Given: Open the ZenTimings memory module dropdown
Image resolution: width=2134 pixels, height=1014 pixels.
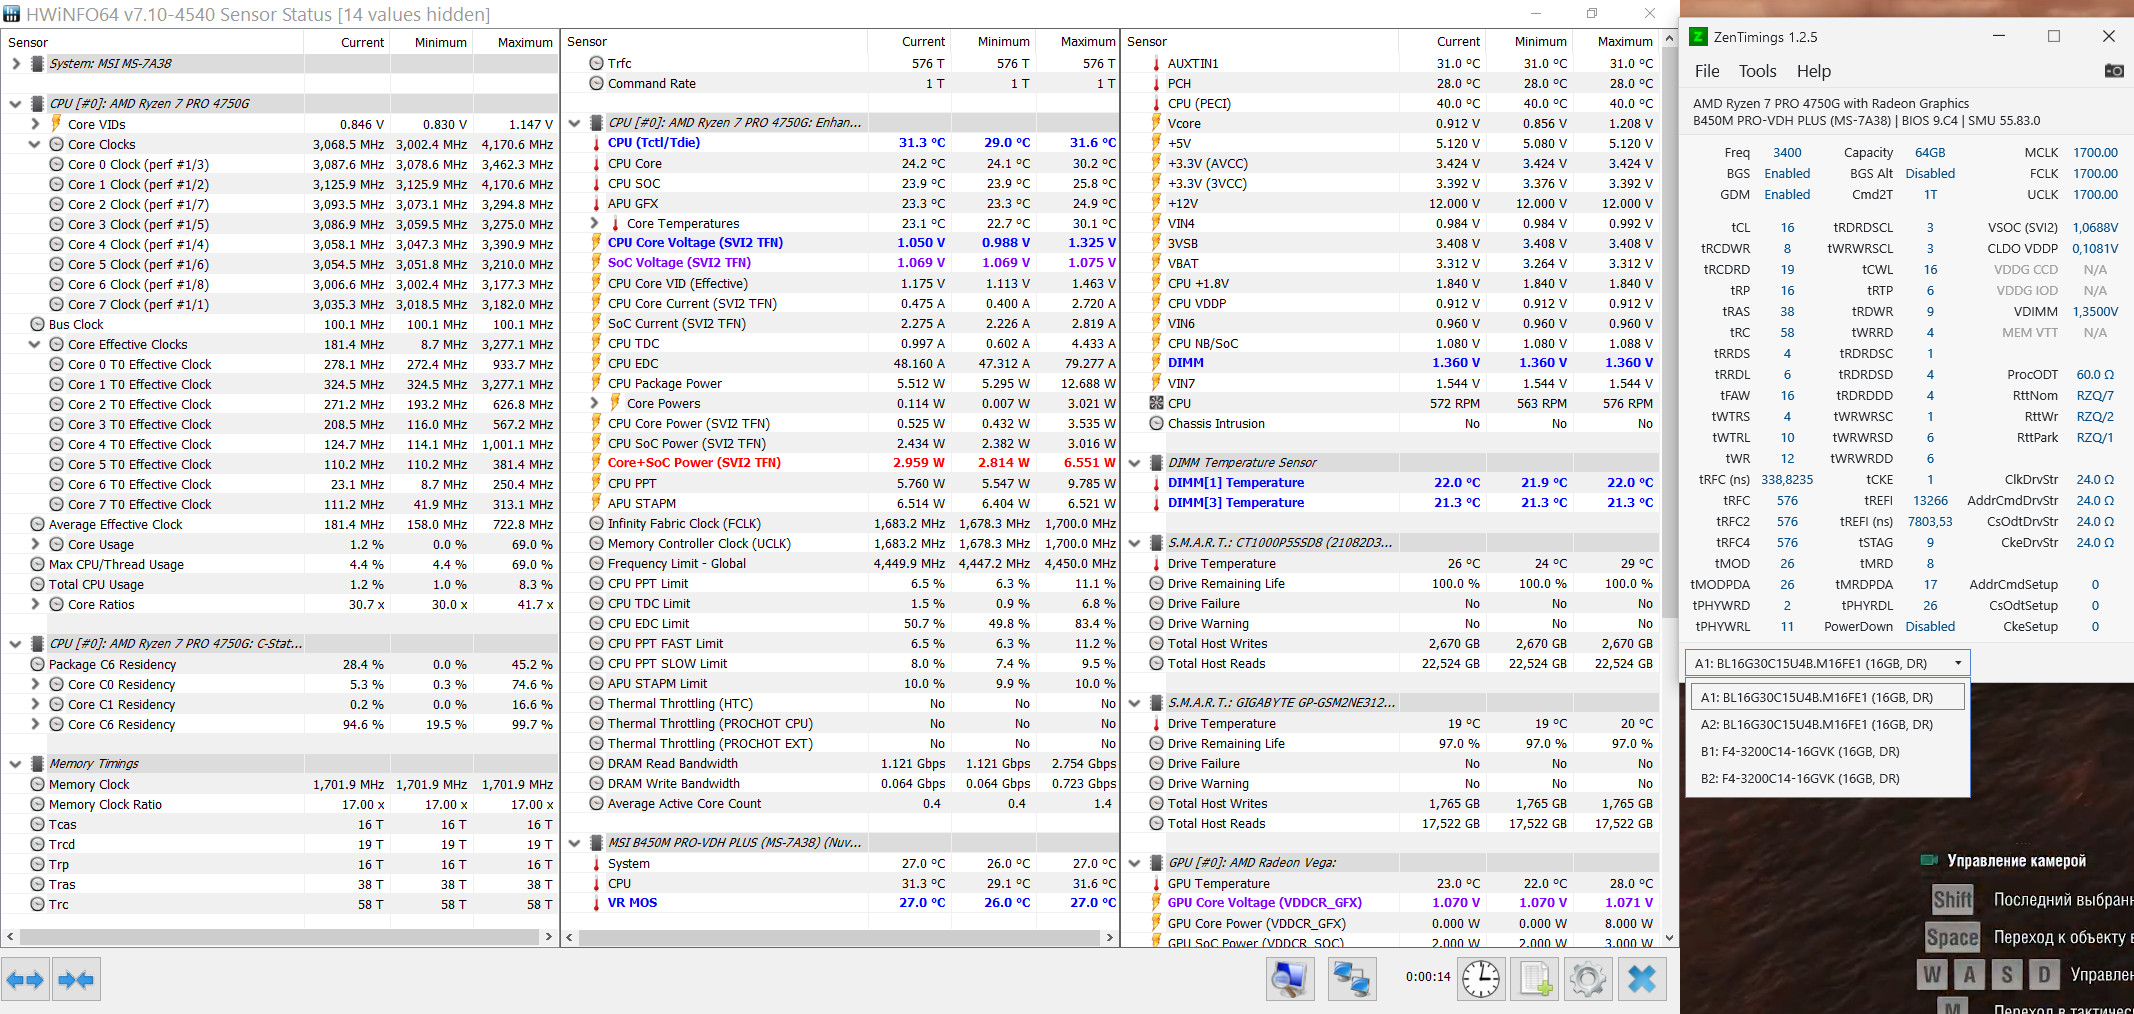Looking at the screenshot, I should tap(1828, 663).
